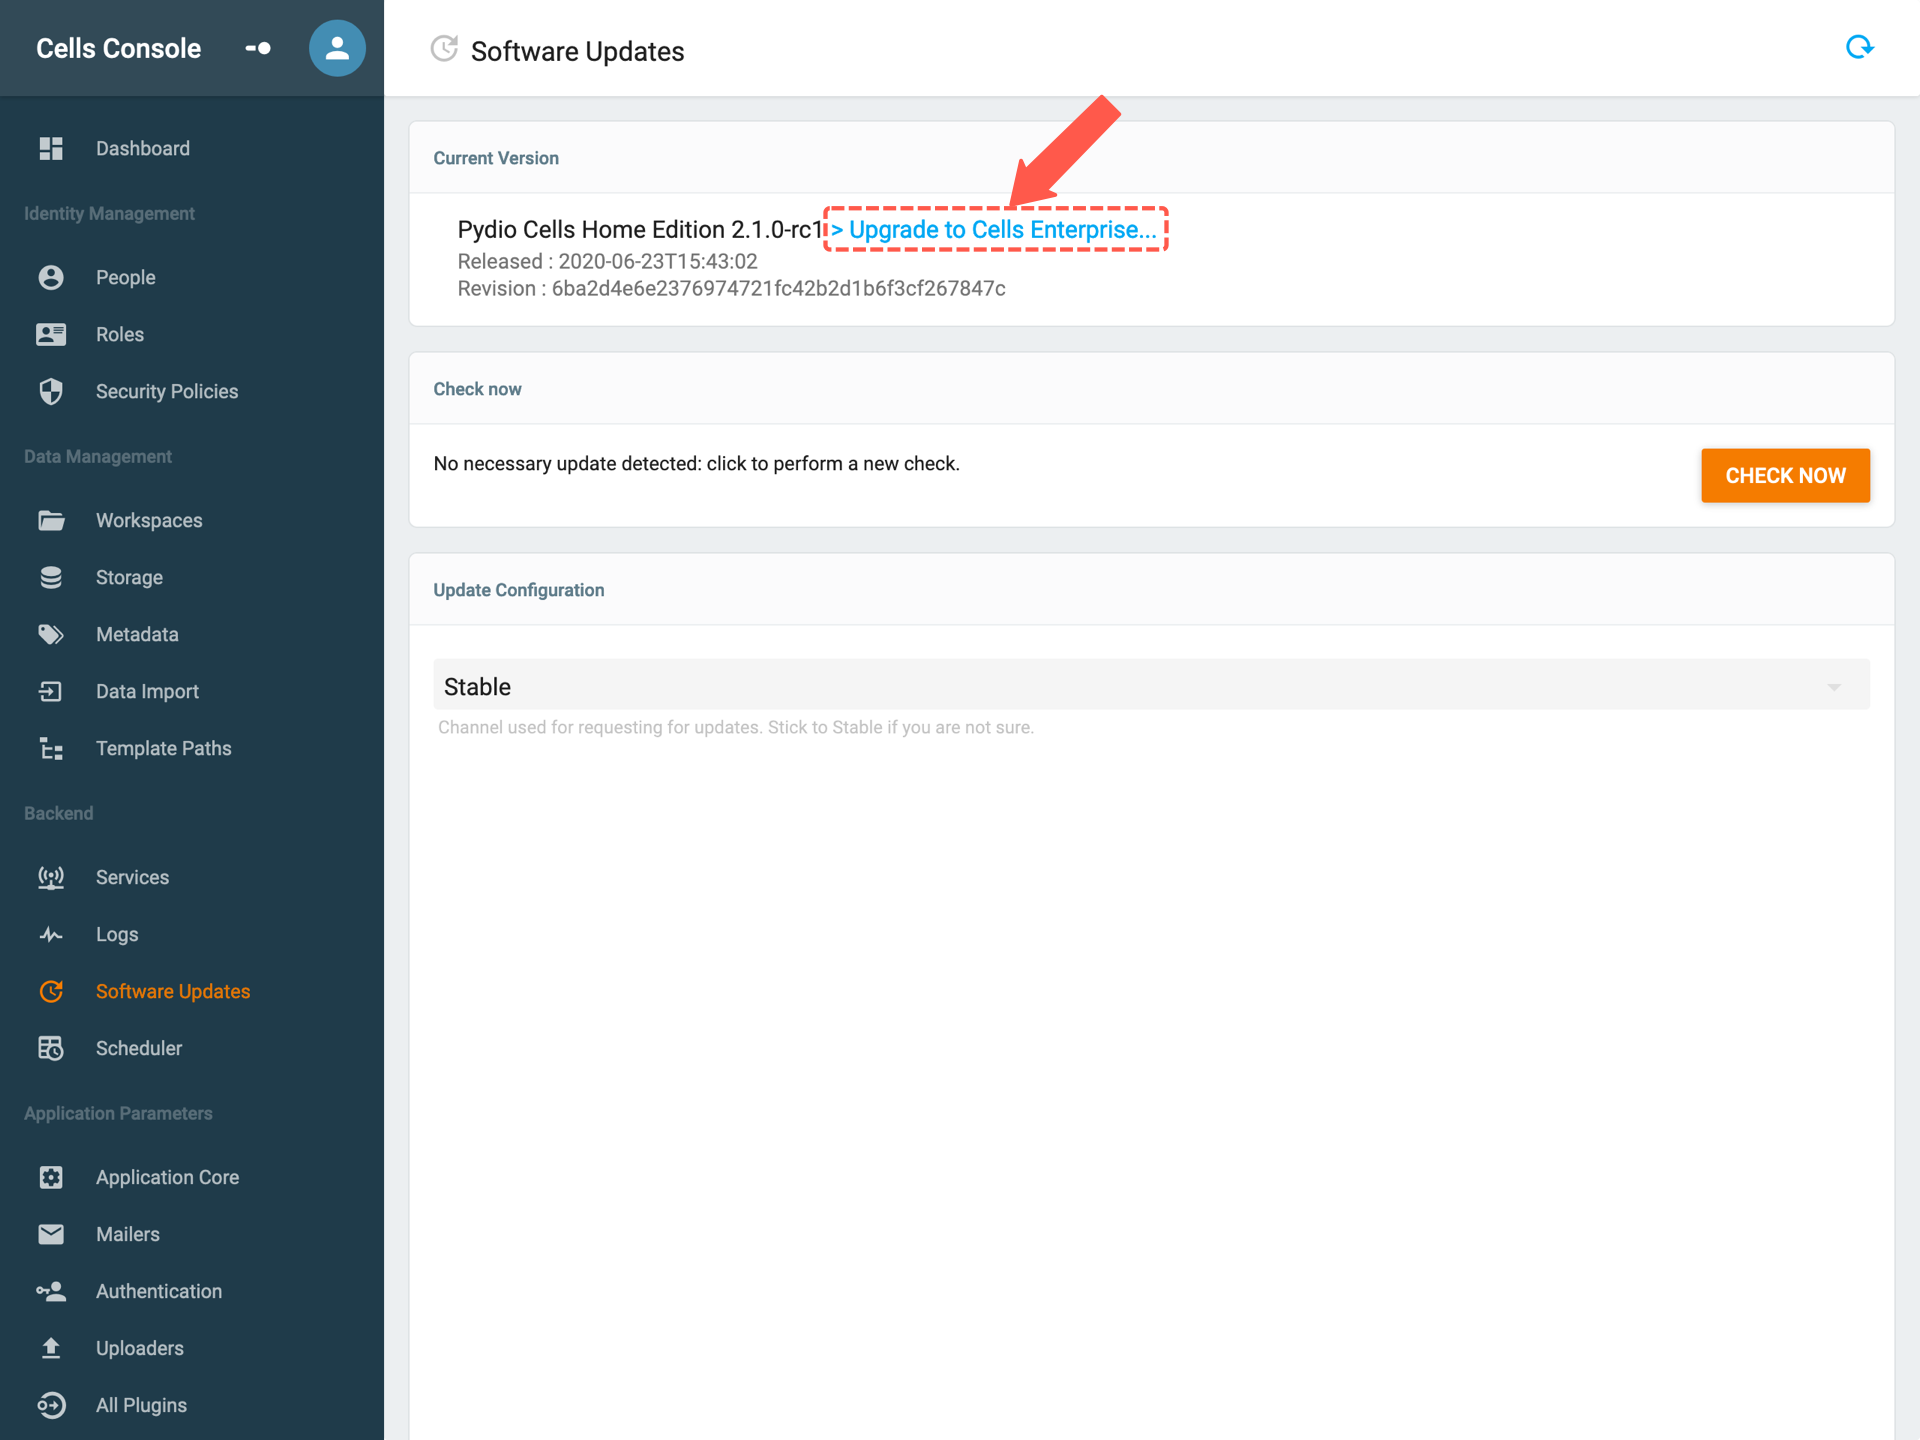Click the CHECK NOW button
The width and height of the screenshot is (1920, 1440).
pyautogui.click(x=1785, y=475)
